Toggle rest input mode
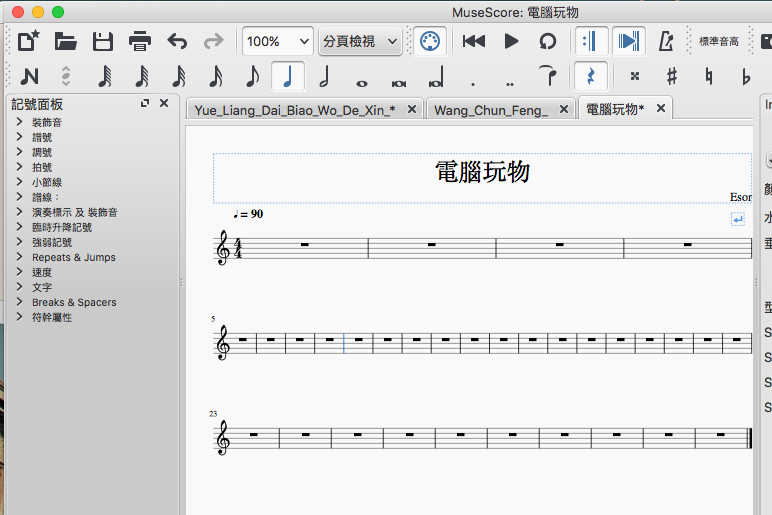Image resolution: width=772 pixels, height=515 pixels. 590,76
